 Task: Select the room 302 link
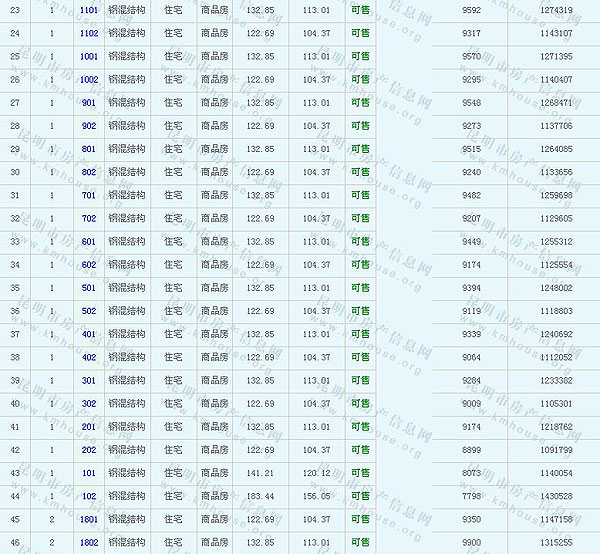(89, 404)
